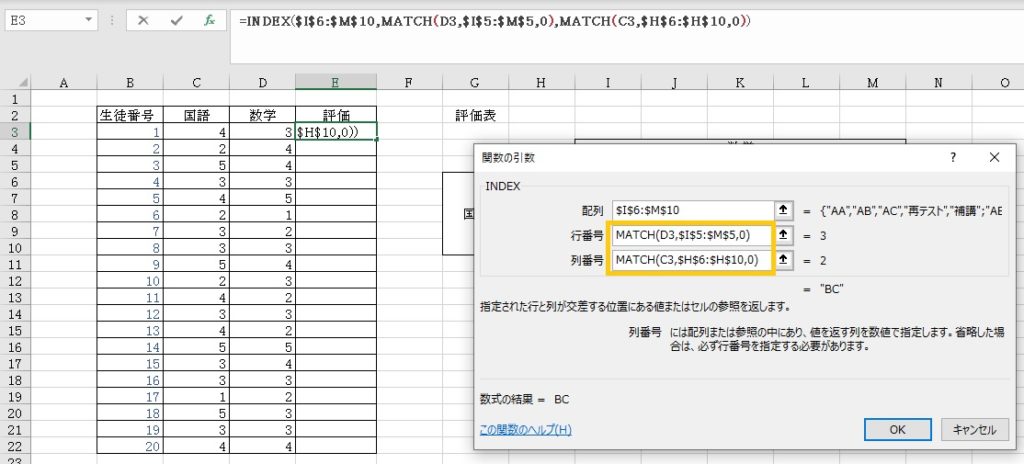
Task: Click the enter checkmark in formula bar
Action: point(176,20)
